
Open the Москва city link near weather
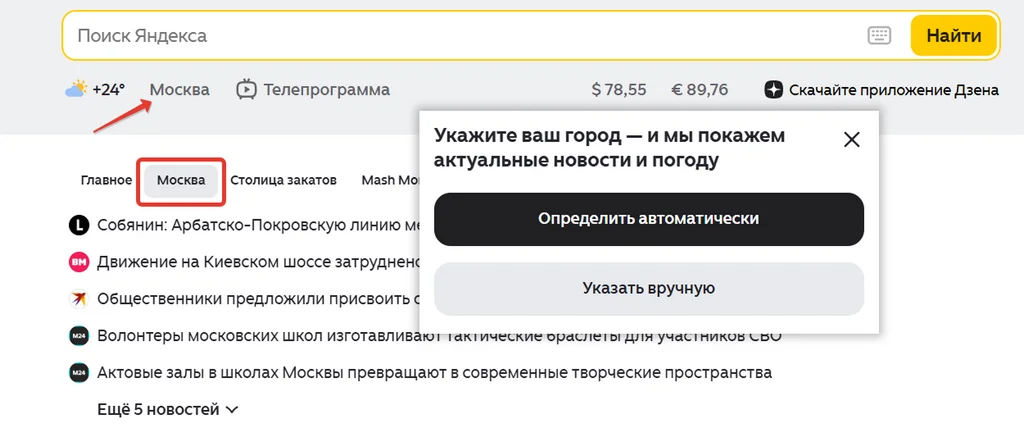pyautogui.click(x=180, y=89)
